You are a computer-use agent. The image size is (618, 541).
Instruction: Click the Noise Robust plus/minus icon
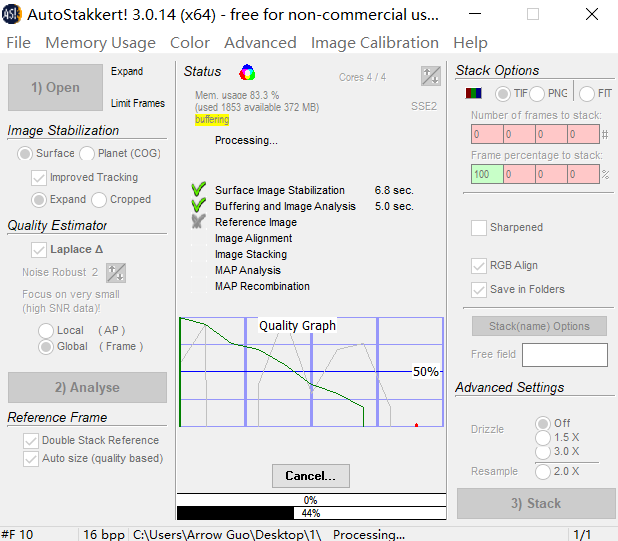pos(116,273)
